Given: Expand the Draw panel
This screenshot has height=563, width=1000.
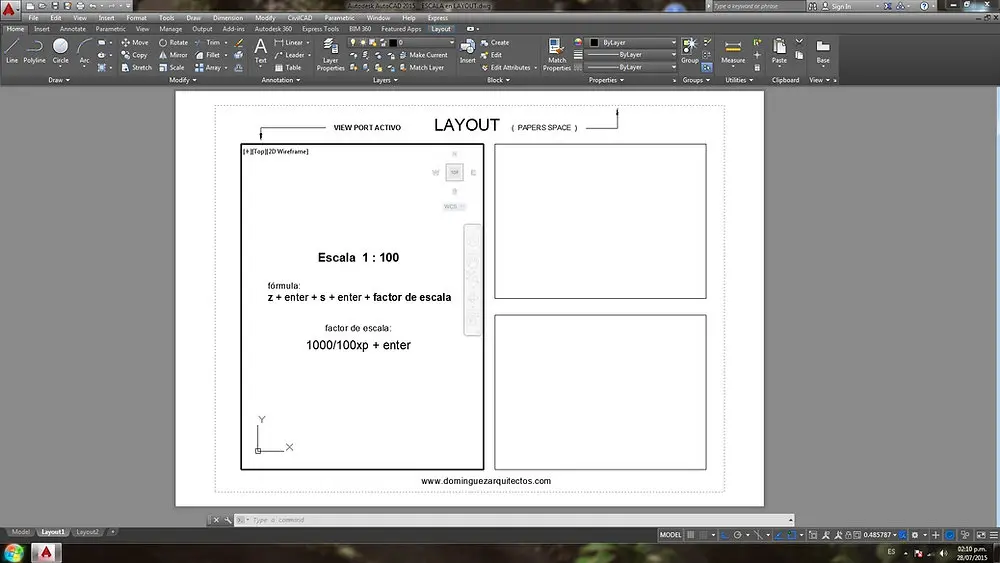Looking at the screenshot, I should coord(59,80).
